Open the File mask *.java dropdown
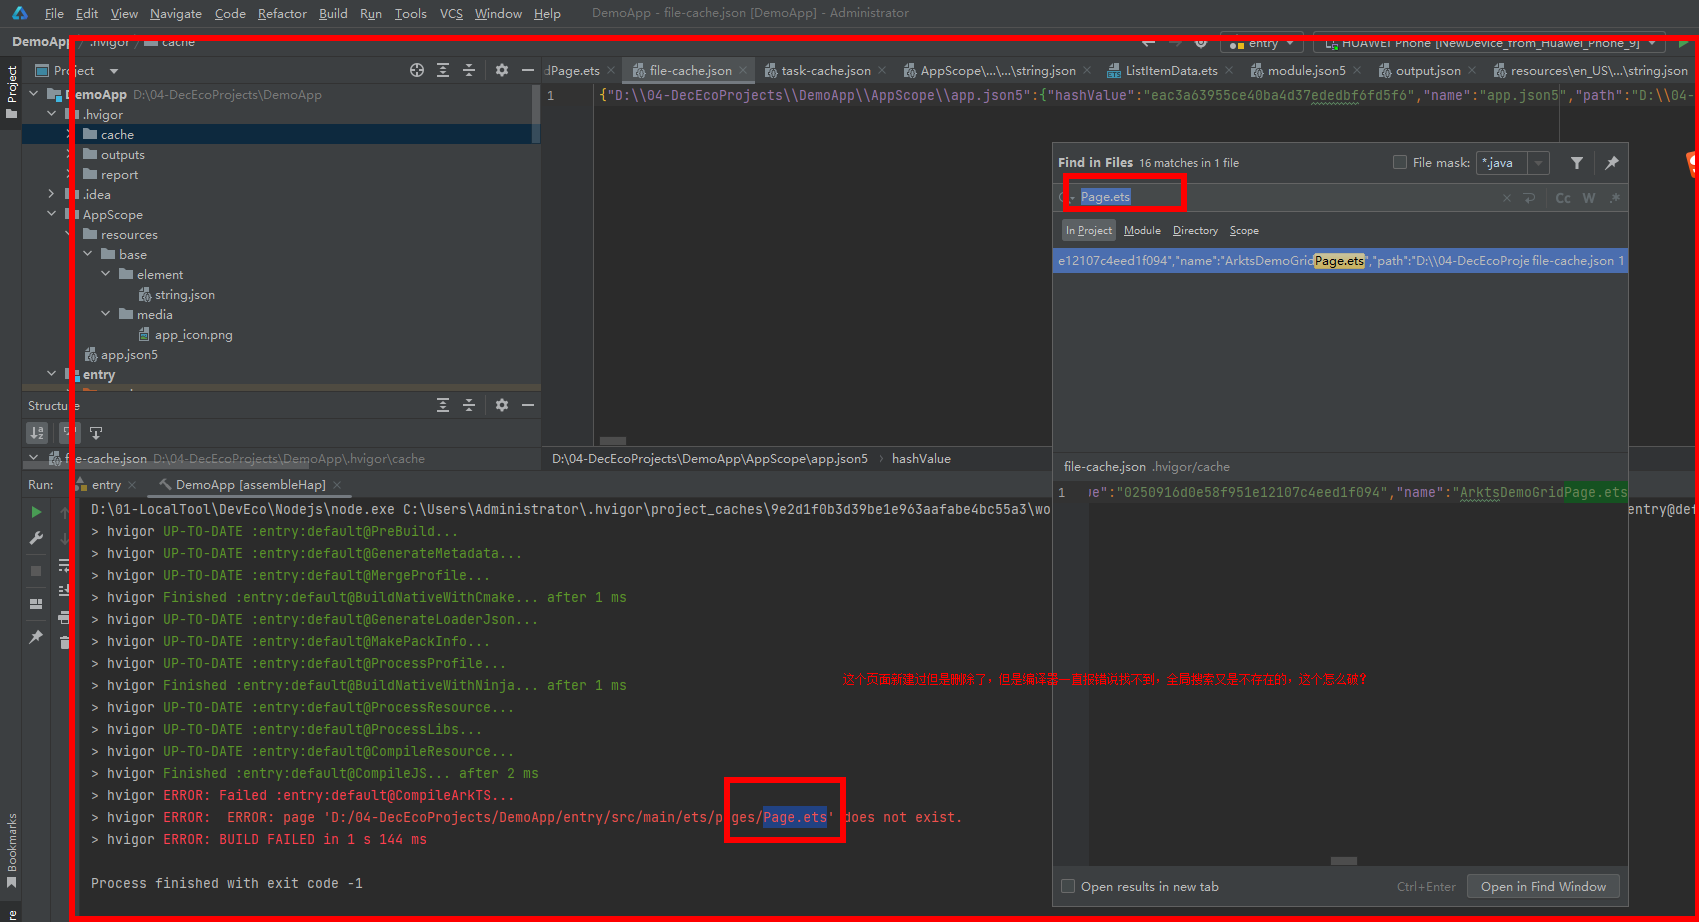This screenshot has width=1699, height=922. coord(1539,163)
